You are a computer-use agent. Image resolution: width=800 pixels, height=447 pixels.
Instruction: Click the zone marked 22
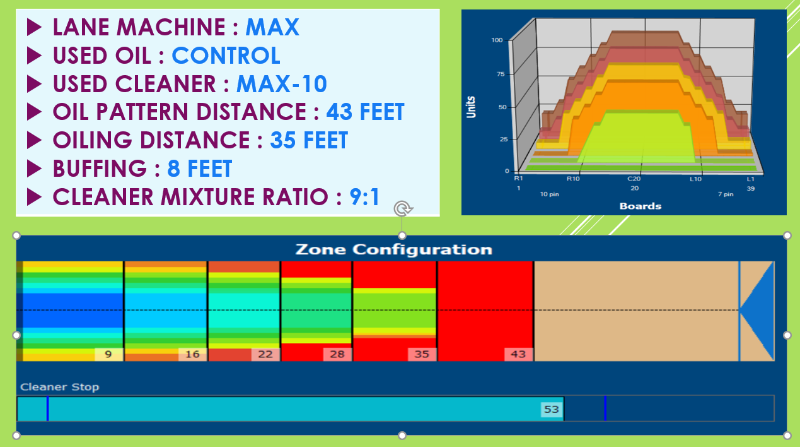tap(243, 310)
